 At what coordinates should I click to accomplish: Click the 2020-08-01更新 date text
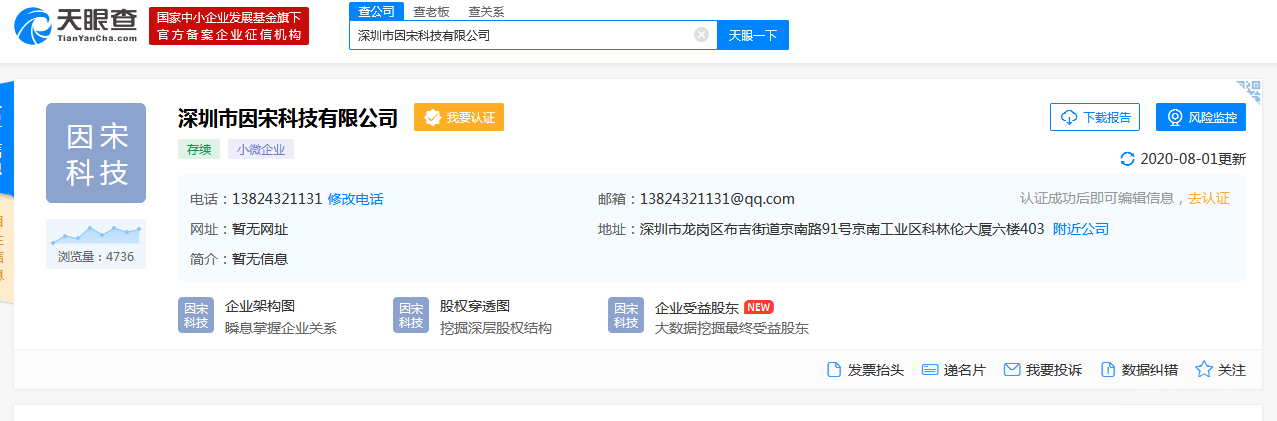click(1193, 159)
